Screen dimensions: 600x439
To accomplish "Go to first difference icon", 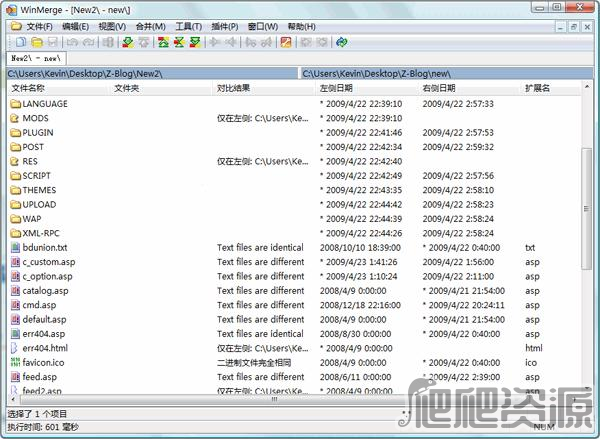I will click(x=163, y=42).
